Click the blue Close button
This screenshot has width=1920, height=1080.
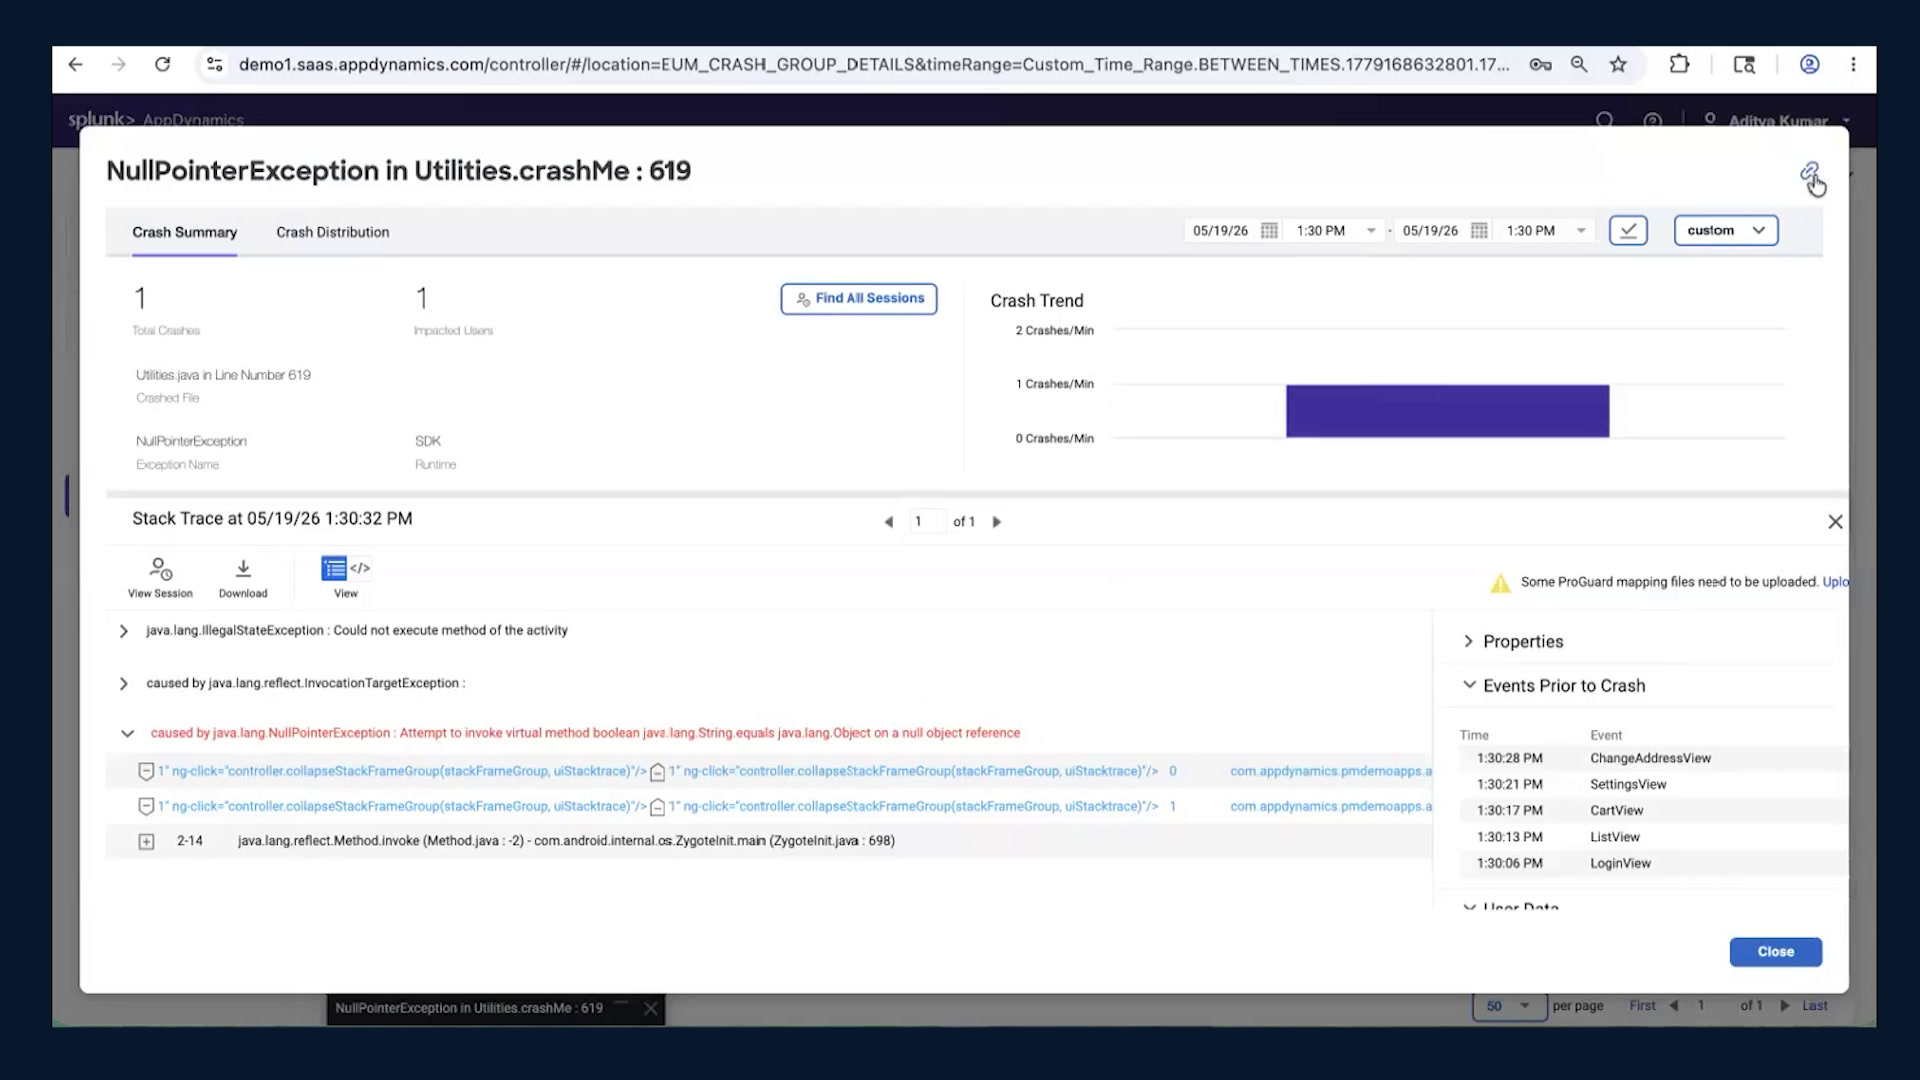pyautogui.click(x=1775, y=952)
